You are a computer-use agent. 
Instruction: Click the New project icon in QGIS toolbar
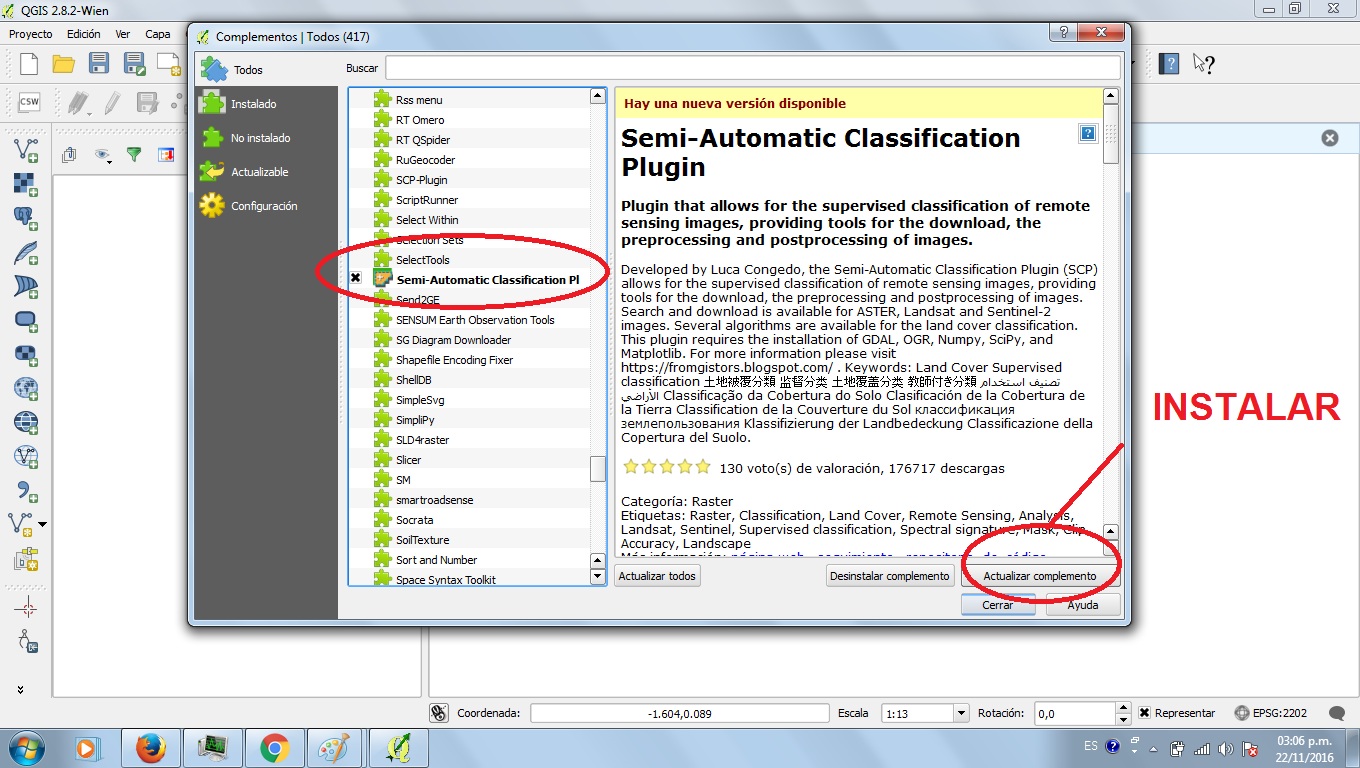coord(29,65)
